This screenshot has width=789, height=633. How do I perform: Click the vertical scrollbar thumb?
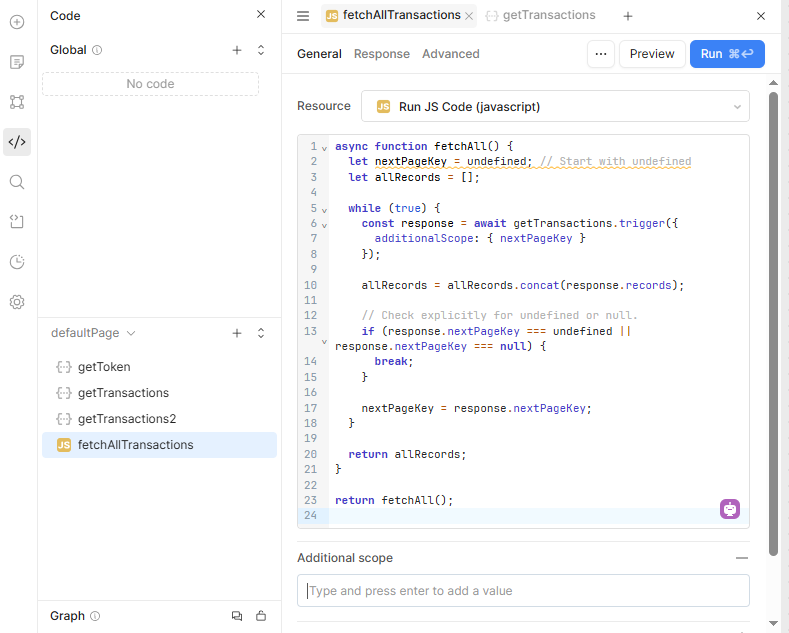(x=773, y=324)
